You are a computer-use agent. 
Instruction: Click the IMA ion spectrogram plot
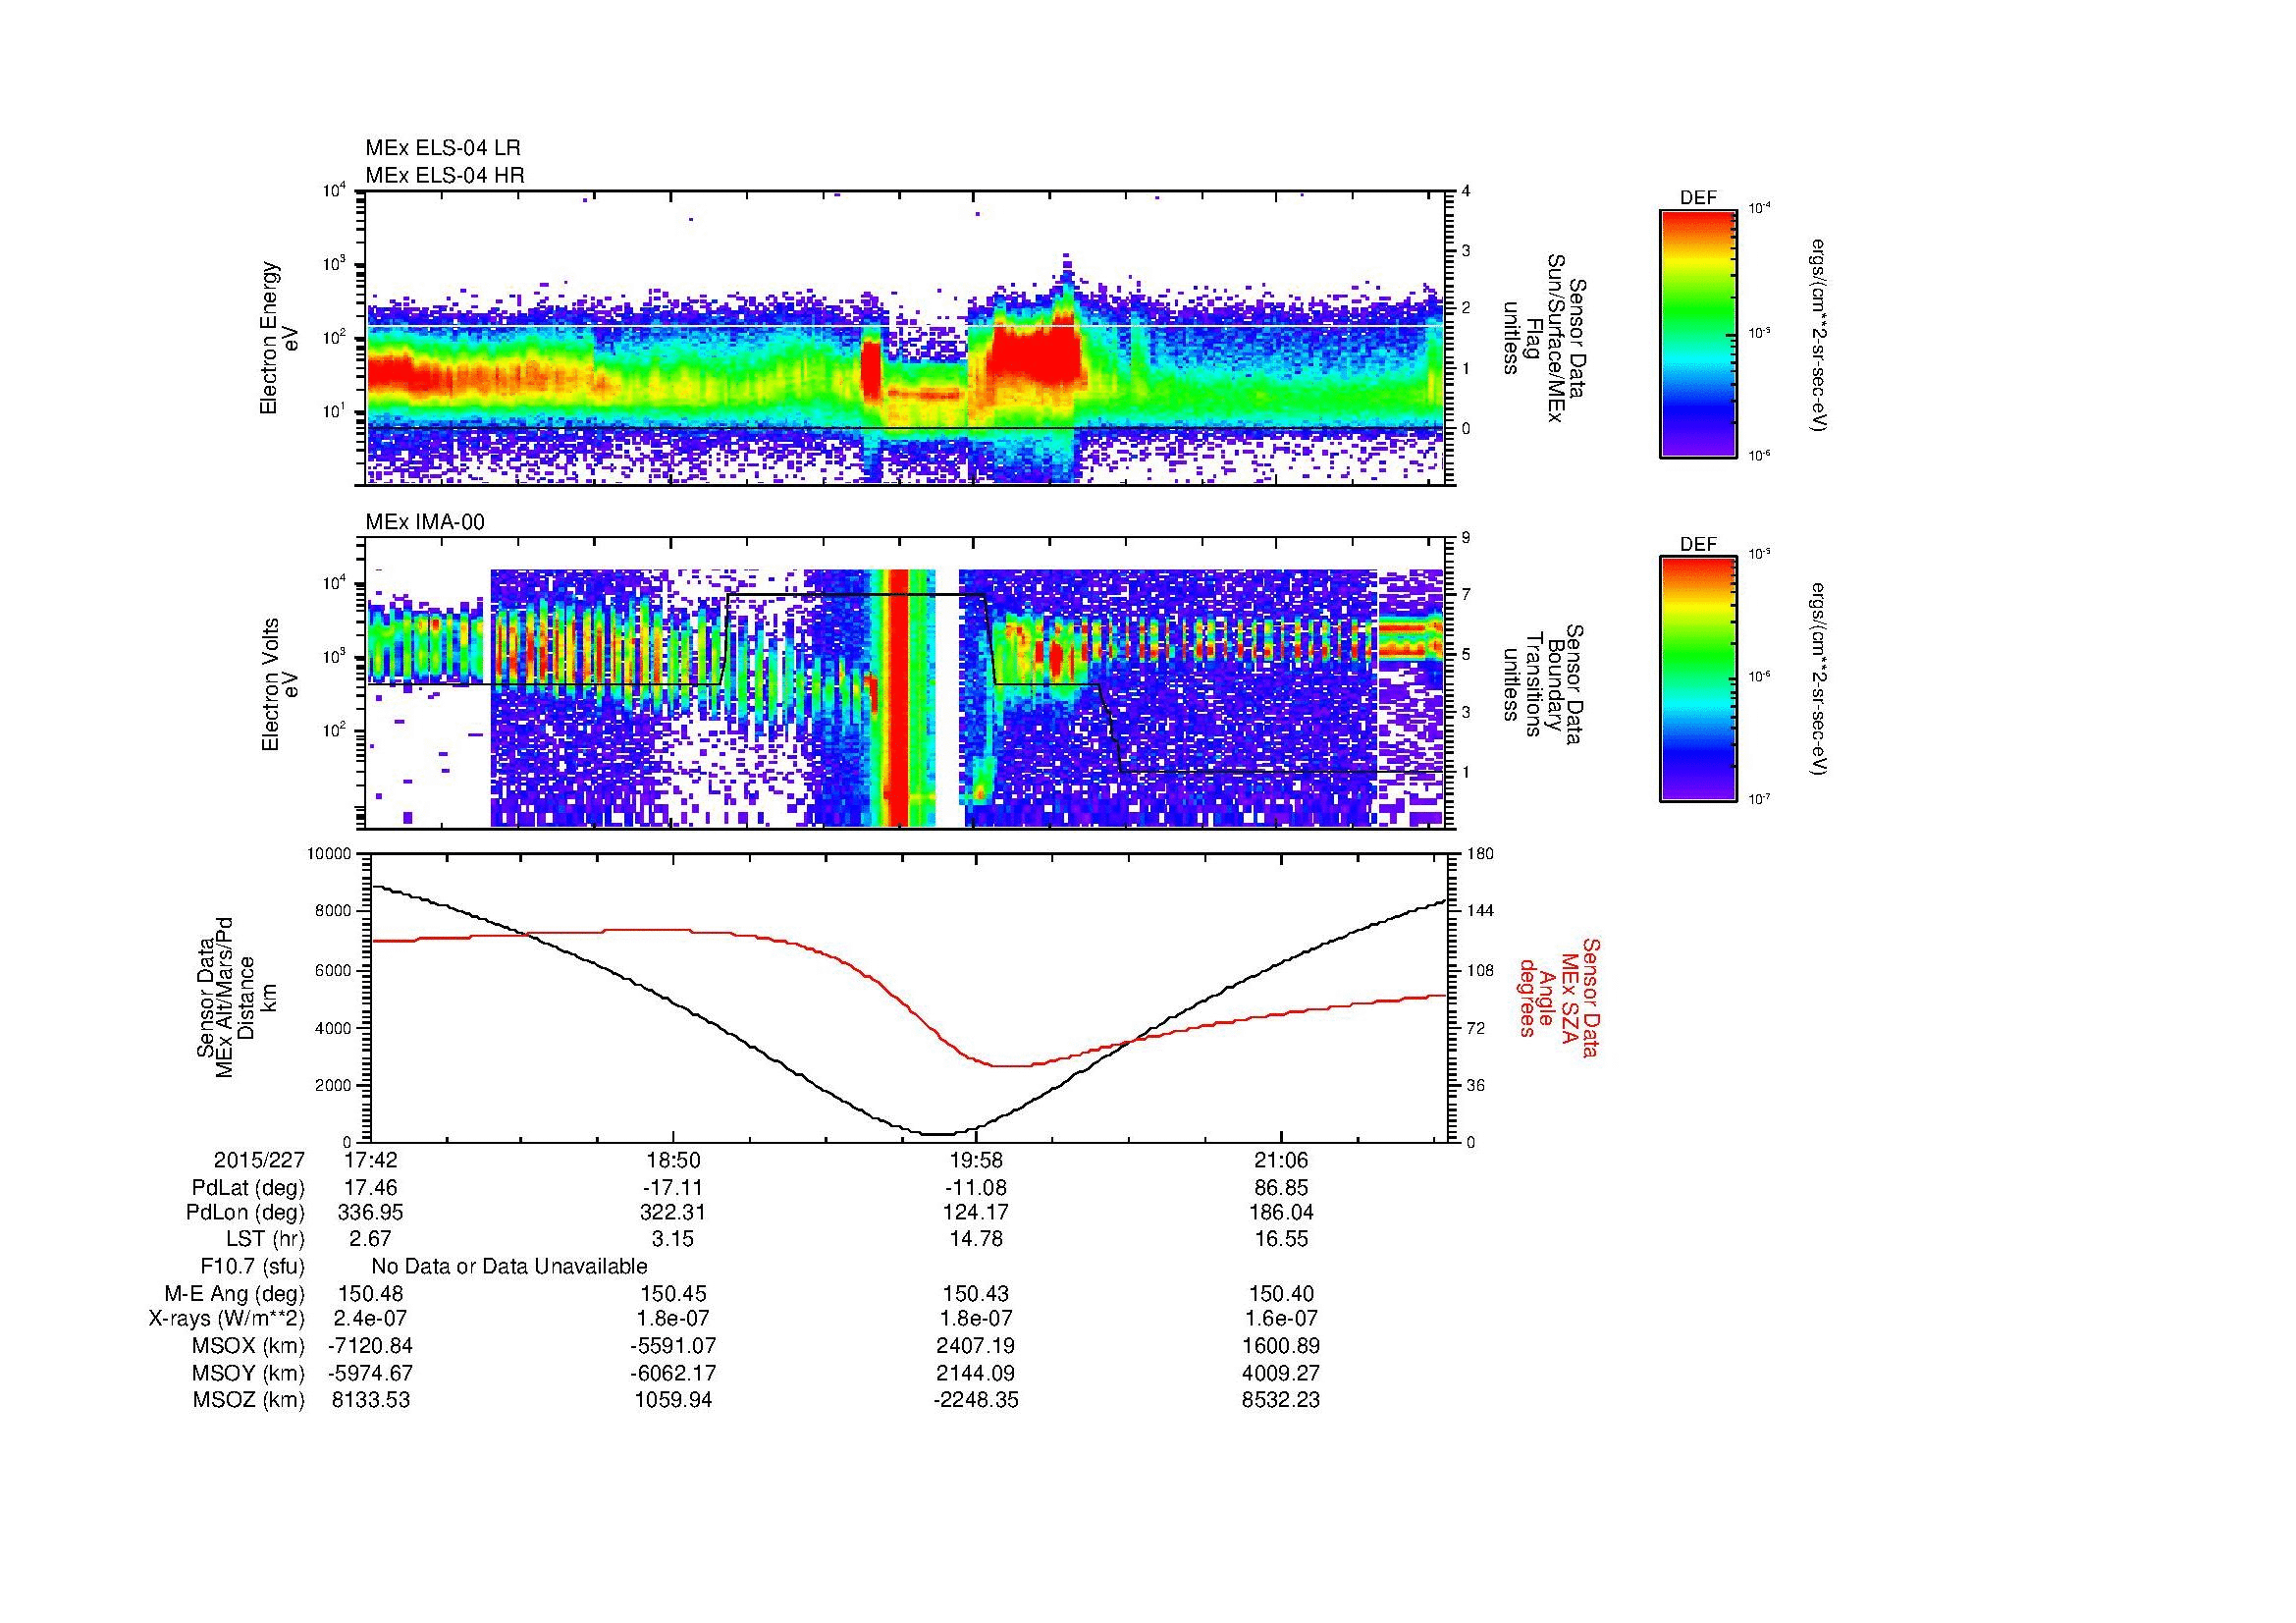click(906, 683)
